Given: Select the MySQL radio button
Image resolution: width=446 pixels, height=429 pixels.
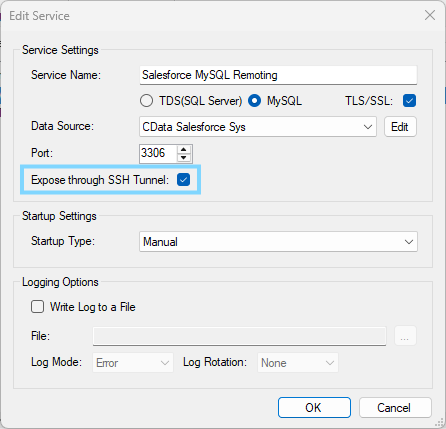Looking at the screenshot, I should tap(254, 100).
